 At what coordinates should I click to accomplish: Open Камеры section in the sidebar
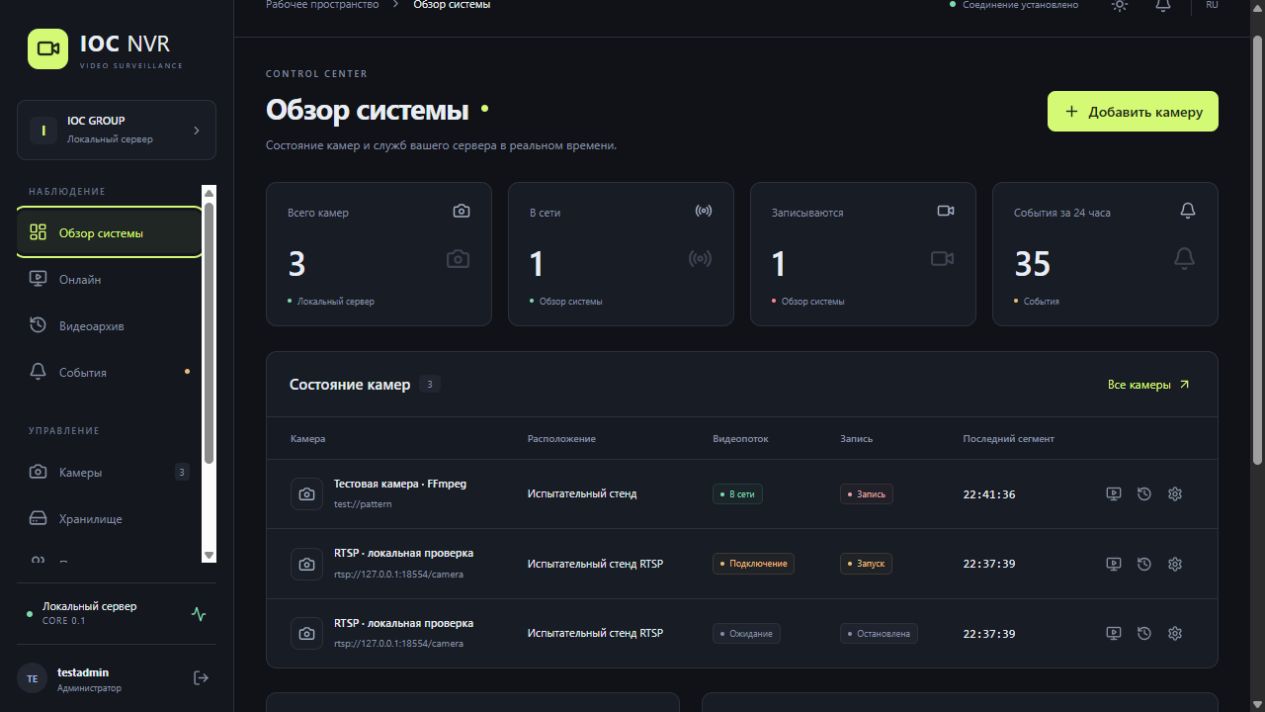click(x=110, y=472)
